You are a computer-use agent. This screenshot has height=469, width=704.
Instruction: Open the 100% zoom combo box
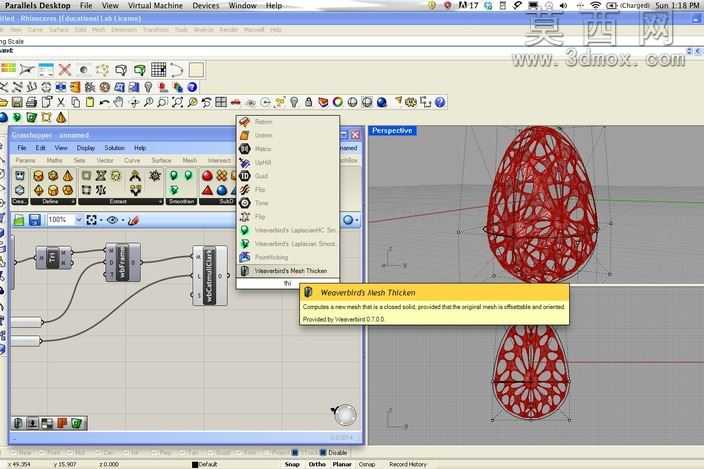click(x=65, y=220)
